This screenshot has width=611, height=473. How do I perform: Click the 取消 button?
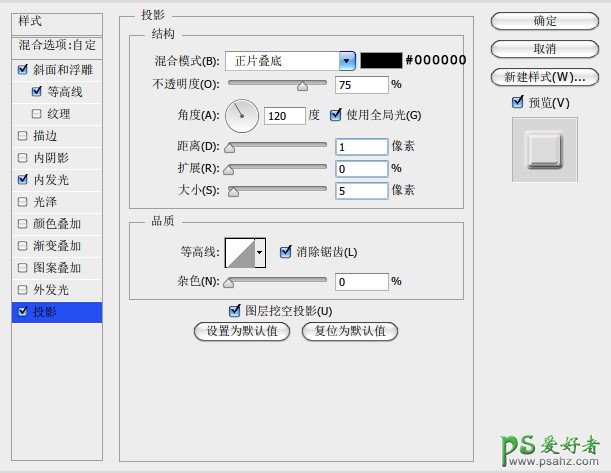(544, 49)
